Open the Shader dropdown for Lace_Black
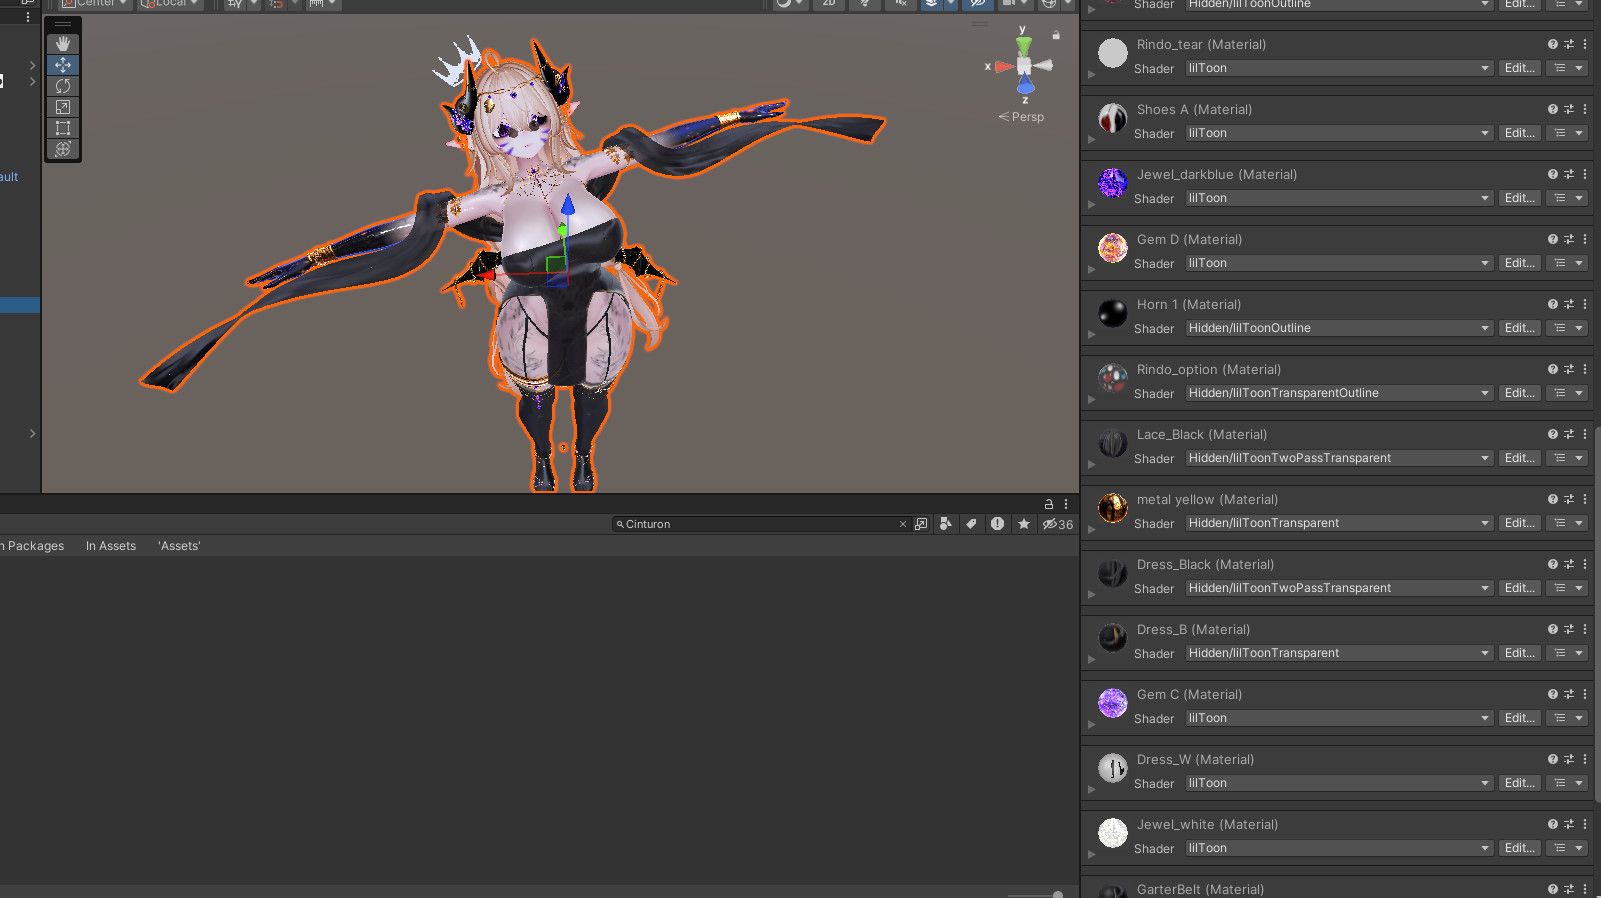This screenshot has height=898, width=1601. (x=1339, y=458)
